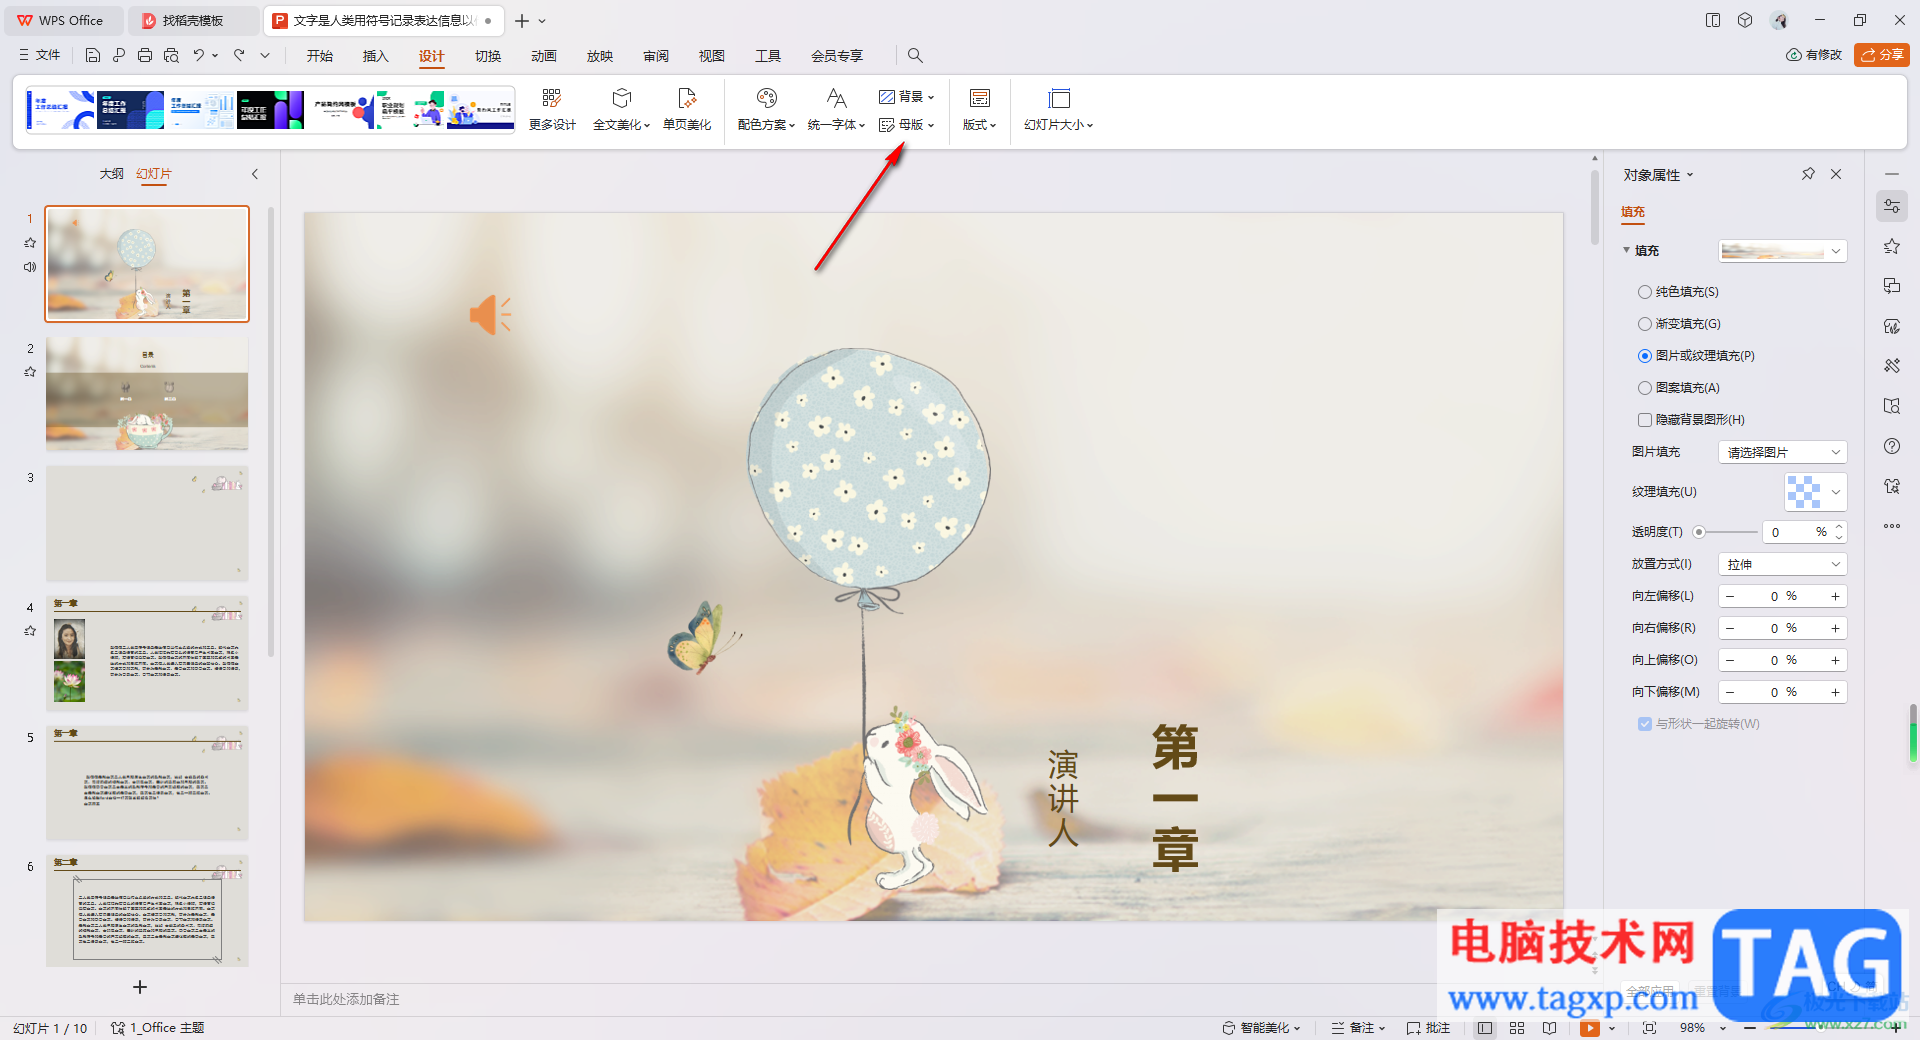This screenshot has width=1920, height=1040.
Task: Adjust the 透明度 transparency slider
Action: 1699,532
